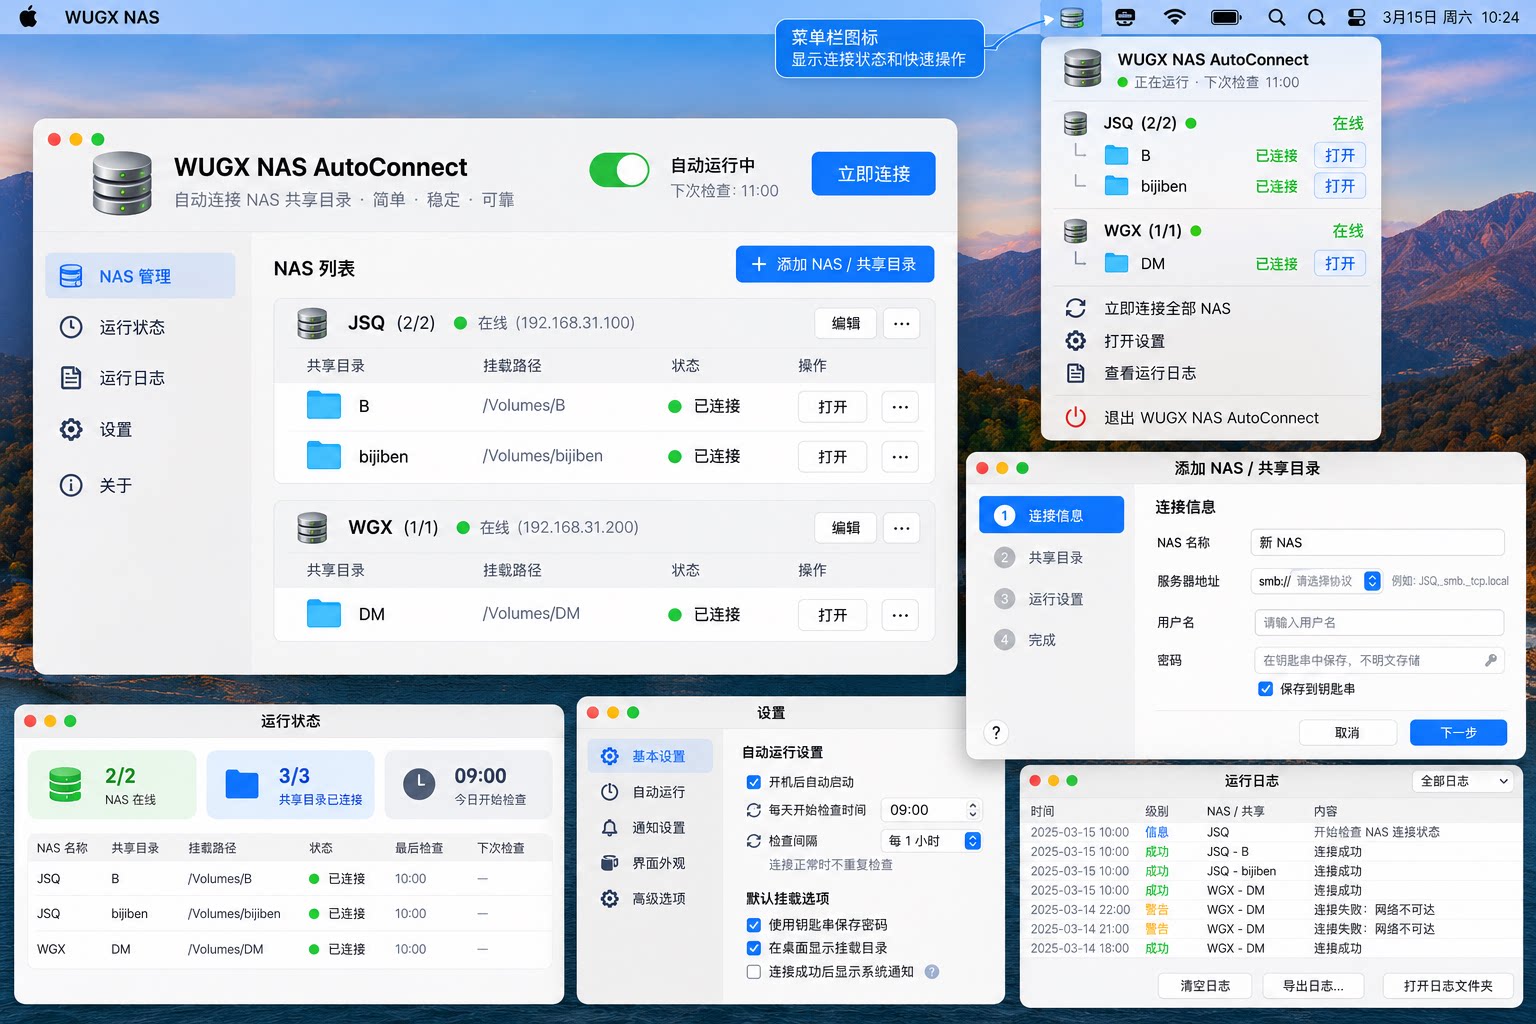This screenshot has width=1536, height=1024.
Task: Select NAS Management in the sidebar
Action: tap(140, 276)
